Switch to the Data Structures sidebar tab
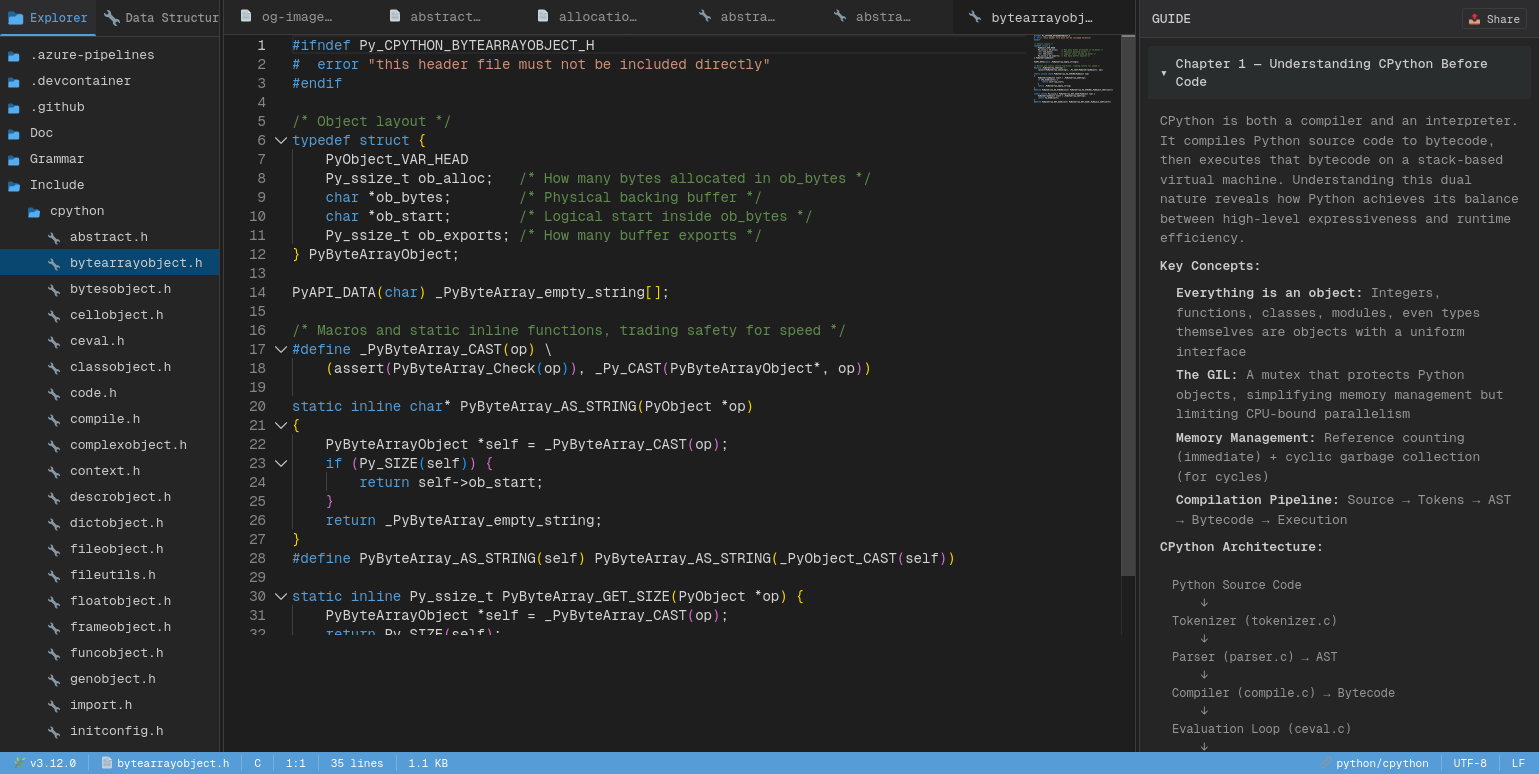 (160, 18)
